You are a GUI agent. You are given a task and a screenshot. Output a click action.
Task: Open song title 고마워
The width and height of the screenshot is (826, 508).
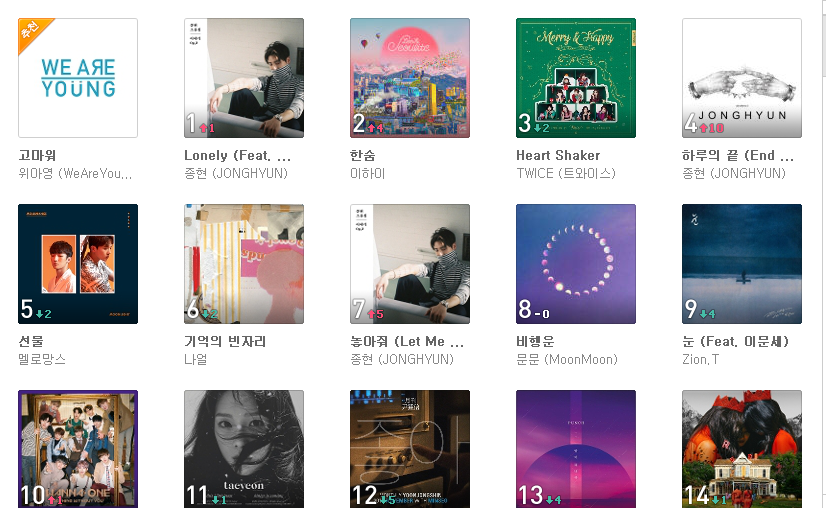[x=37, y=155]
